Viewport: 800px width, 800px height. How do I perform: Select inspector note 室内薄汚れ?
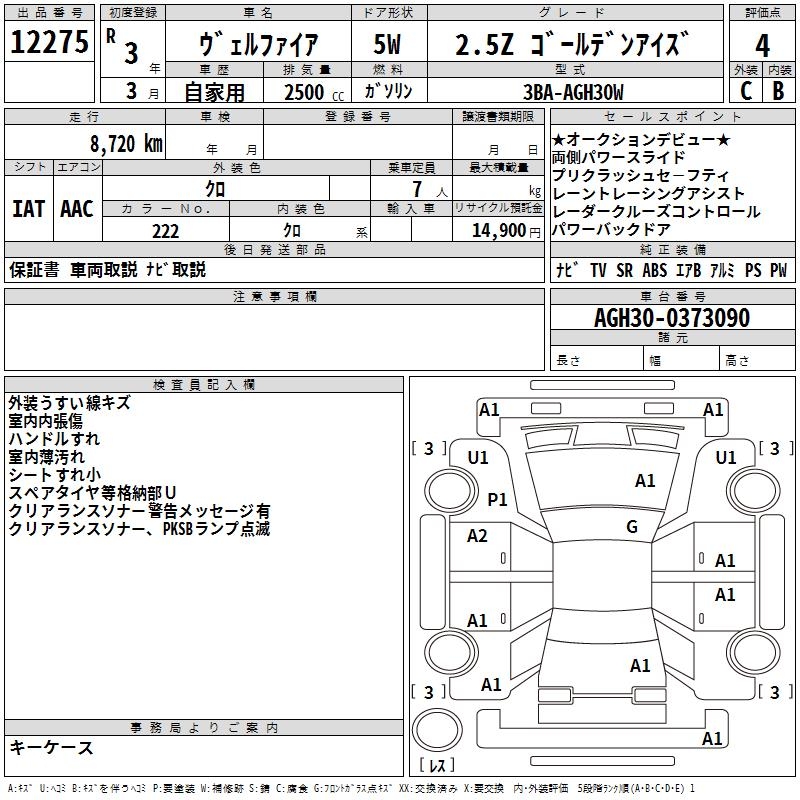(46, 457)
